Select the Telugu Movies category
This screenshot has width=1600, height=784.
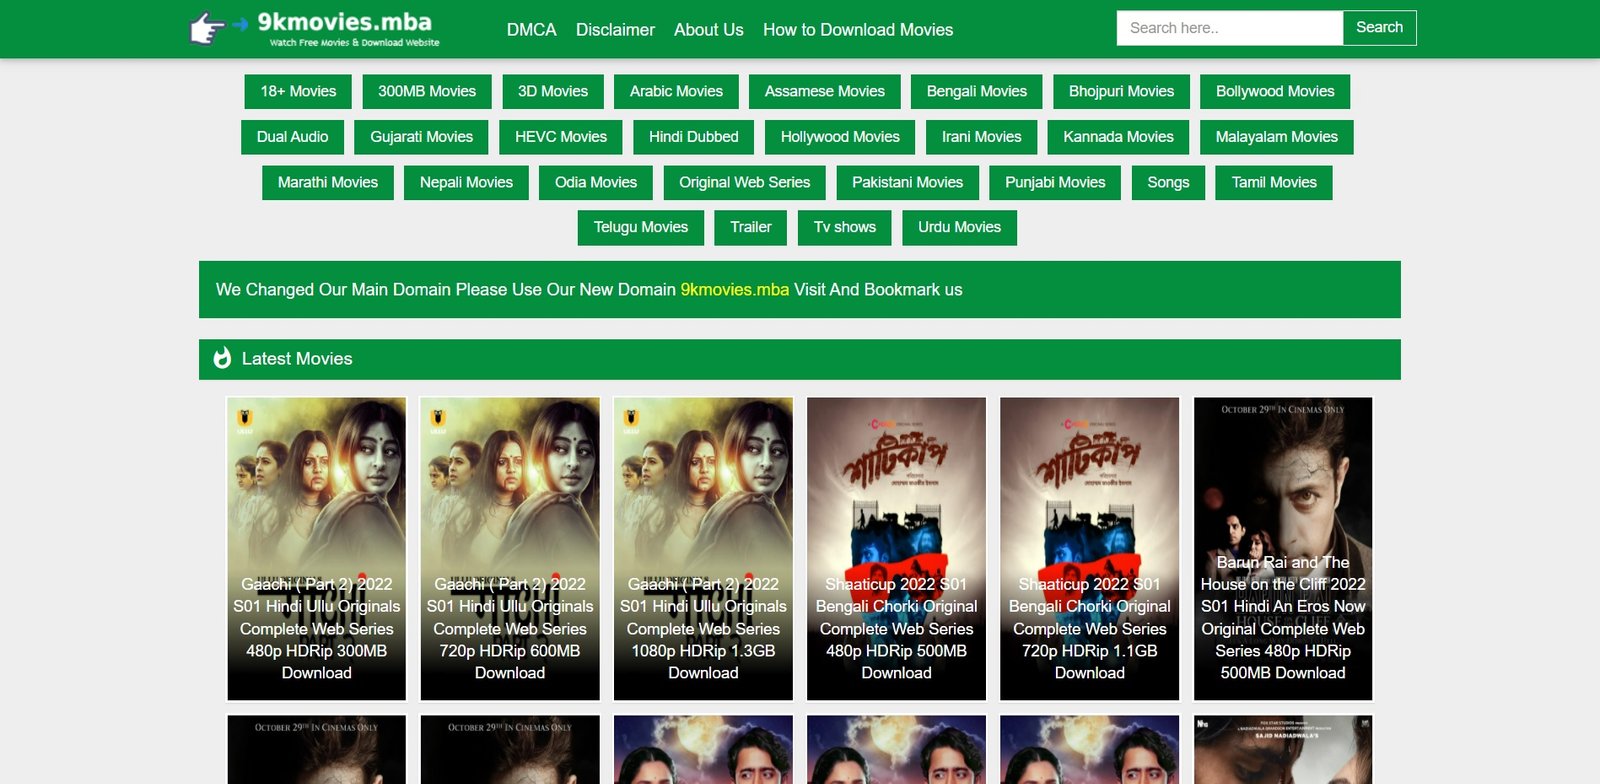(641, 227)
